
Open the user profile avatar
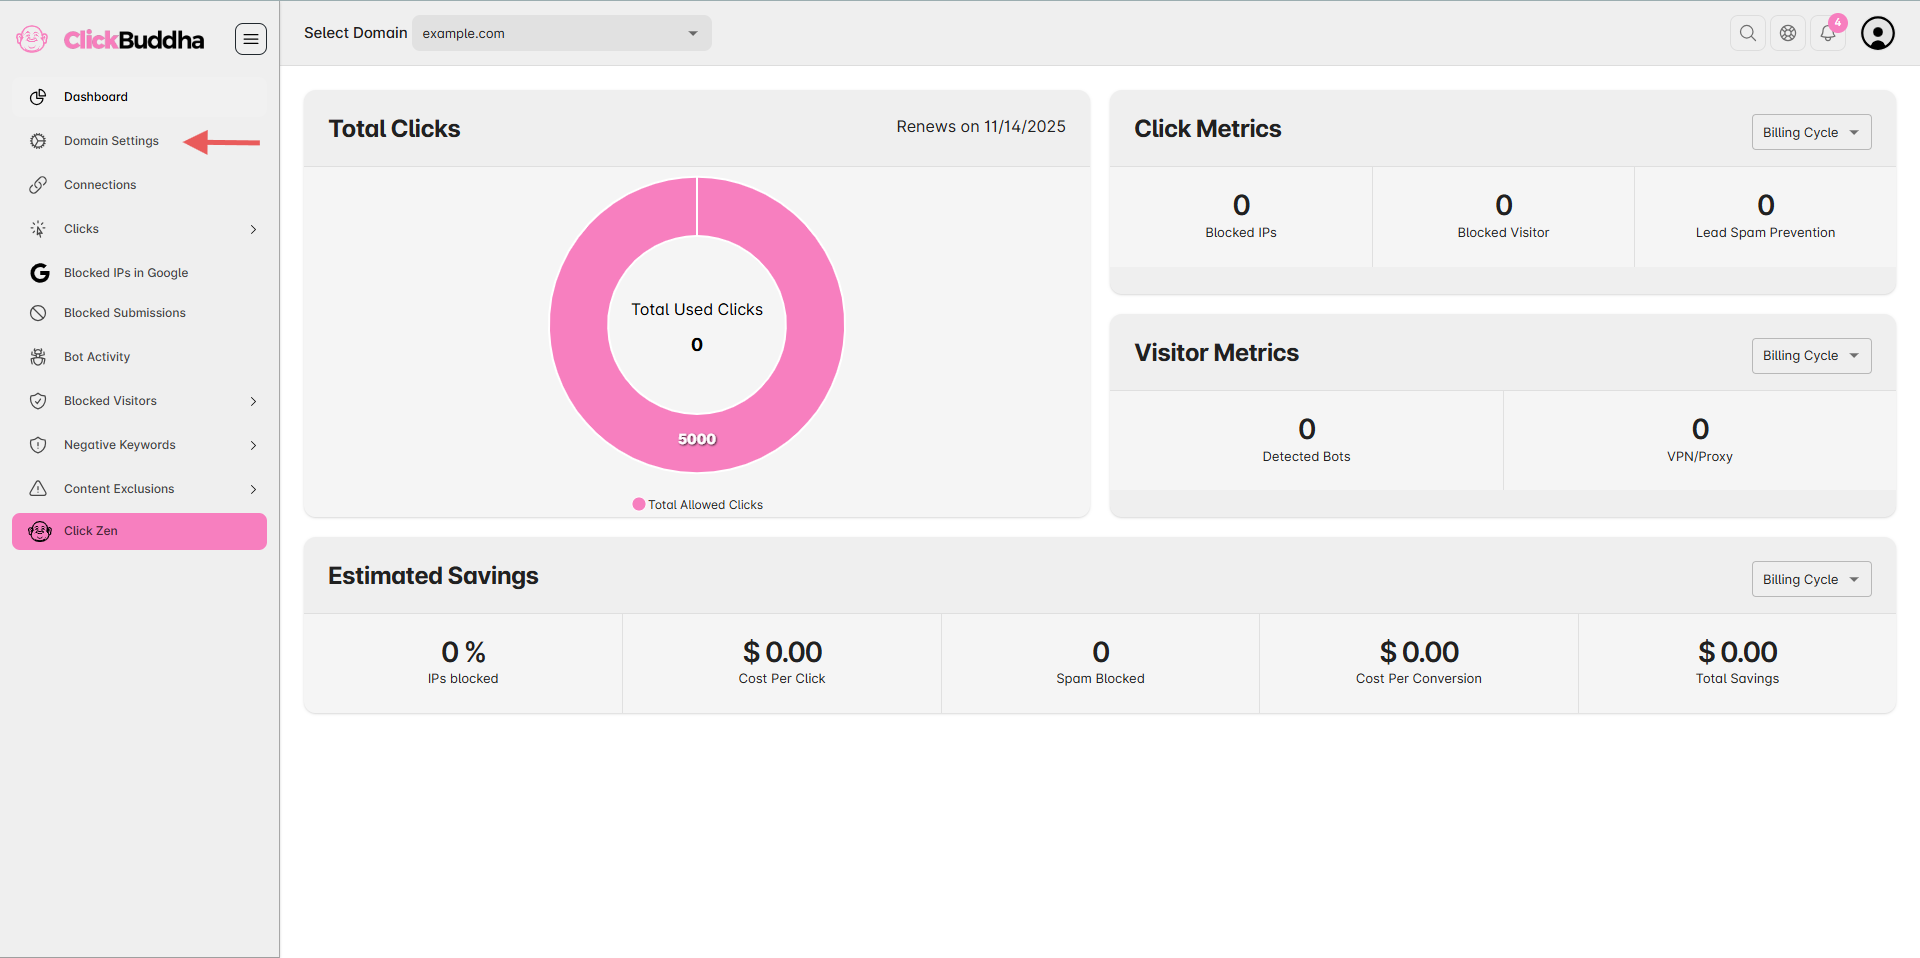1877,33
